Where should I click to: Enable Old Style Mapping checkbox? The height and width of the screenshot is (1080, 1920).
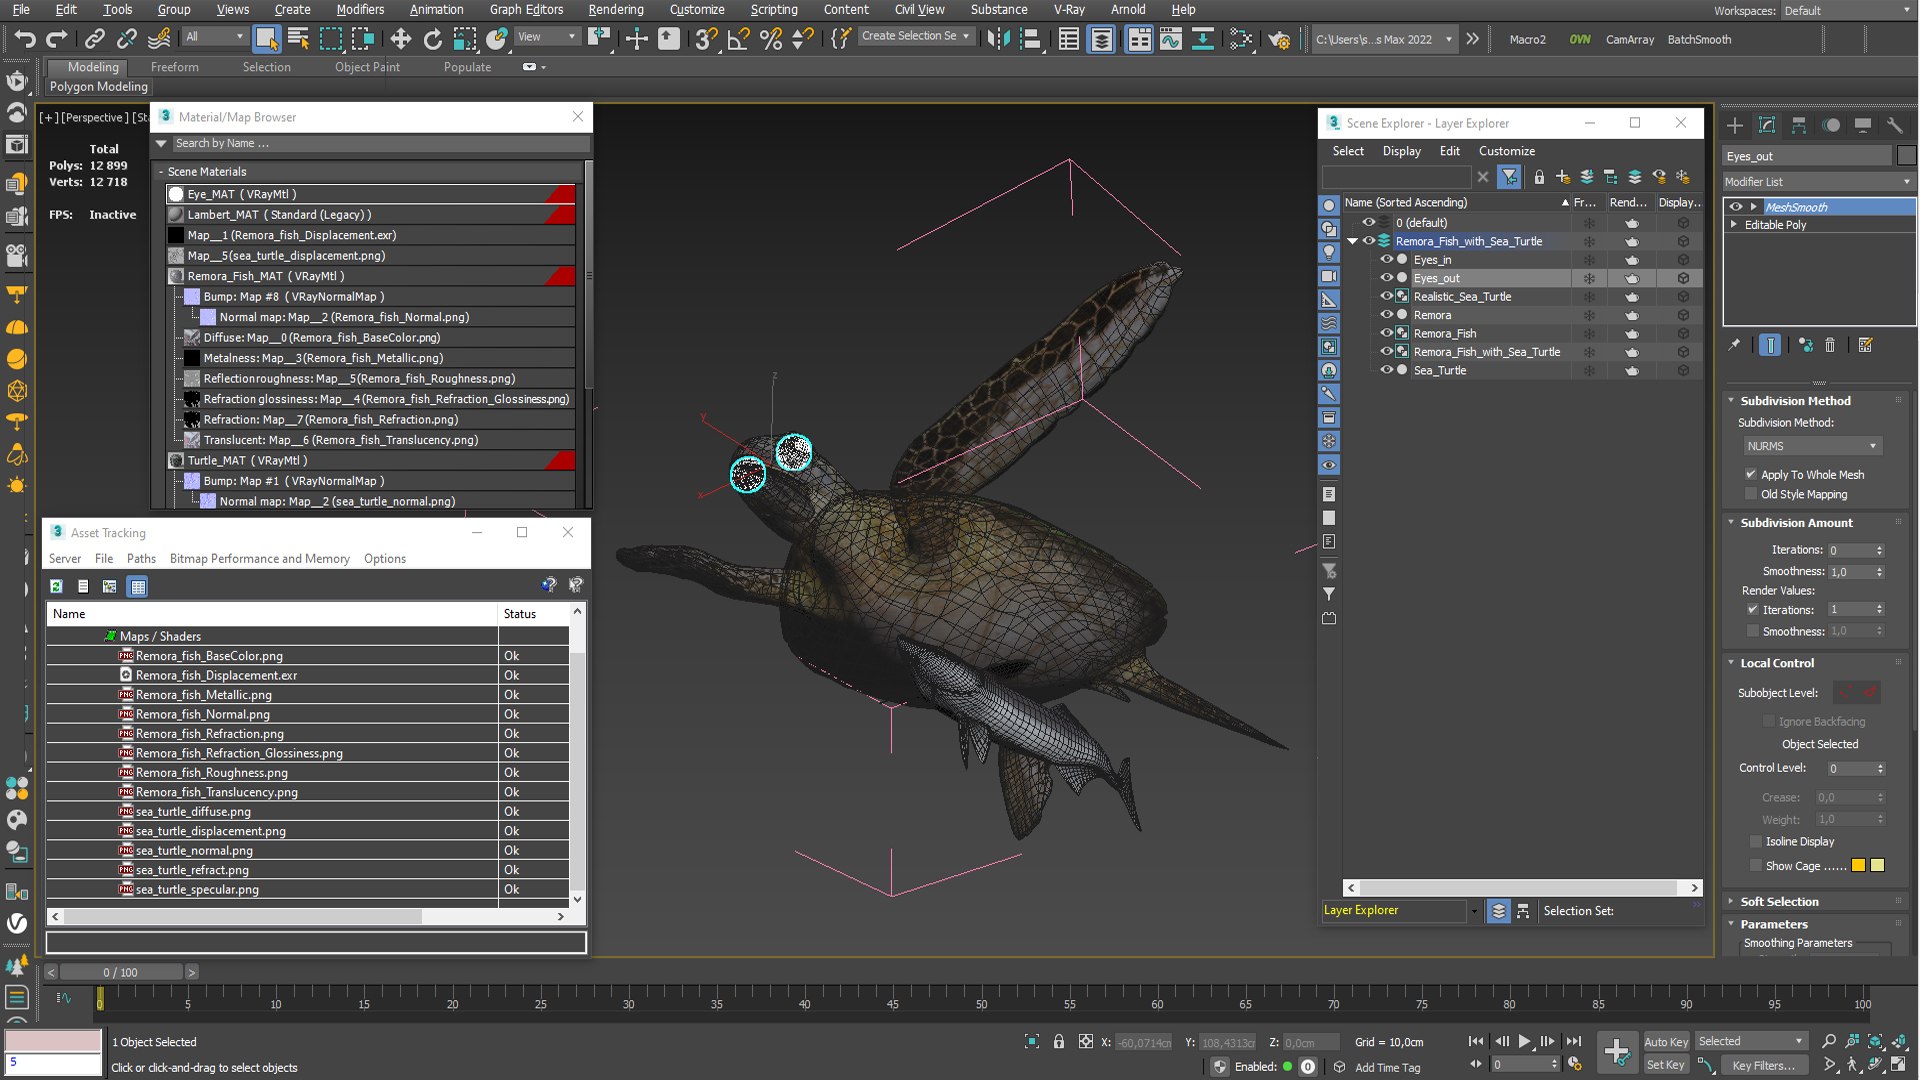tap(1751, 494)
